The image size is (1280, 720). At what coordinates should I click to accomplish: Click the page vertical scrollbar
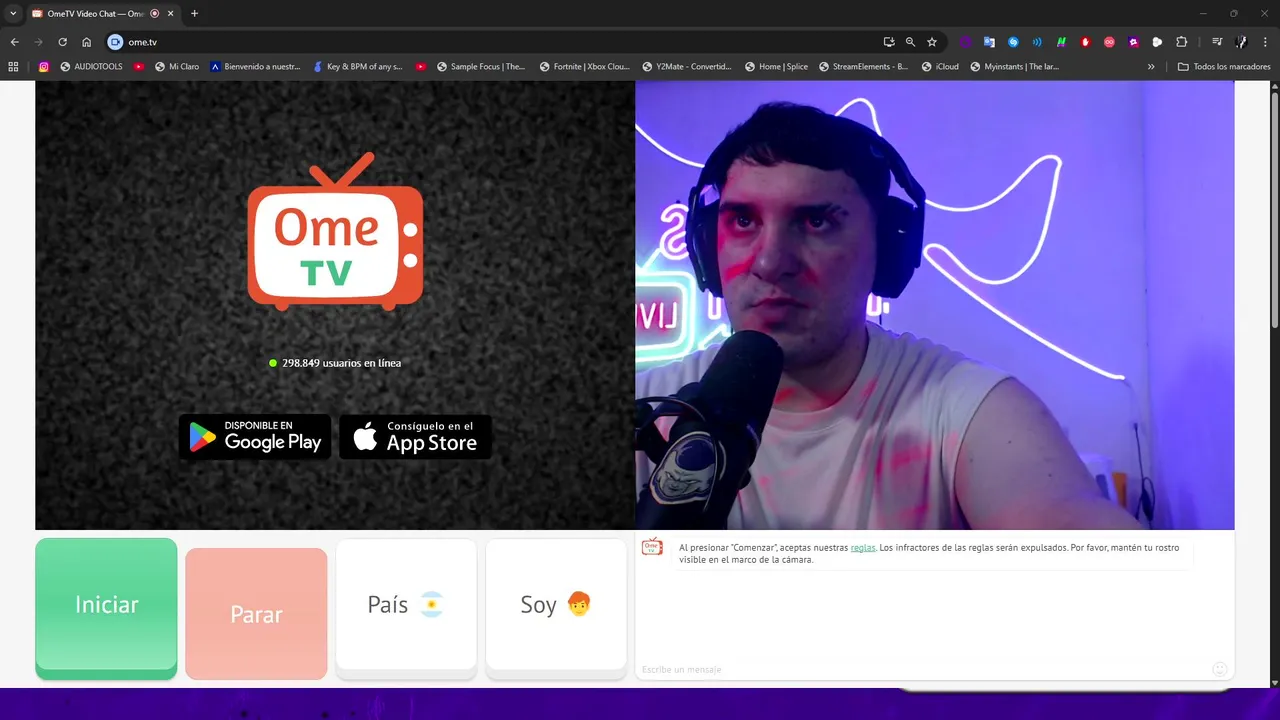pyautogui.click(x=1274, y=210)
